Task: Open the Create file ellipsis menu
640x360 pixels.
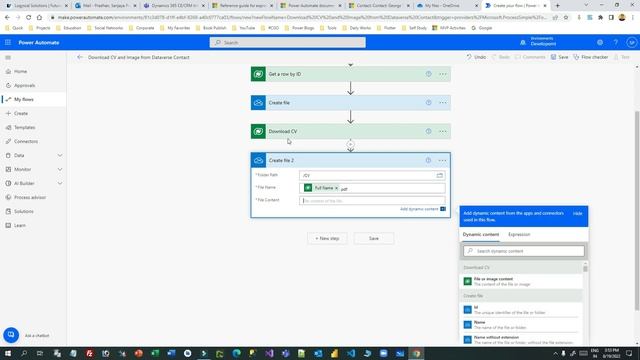Action: point(442,102)
